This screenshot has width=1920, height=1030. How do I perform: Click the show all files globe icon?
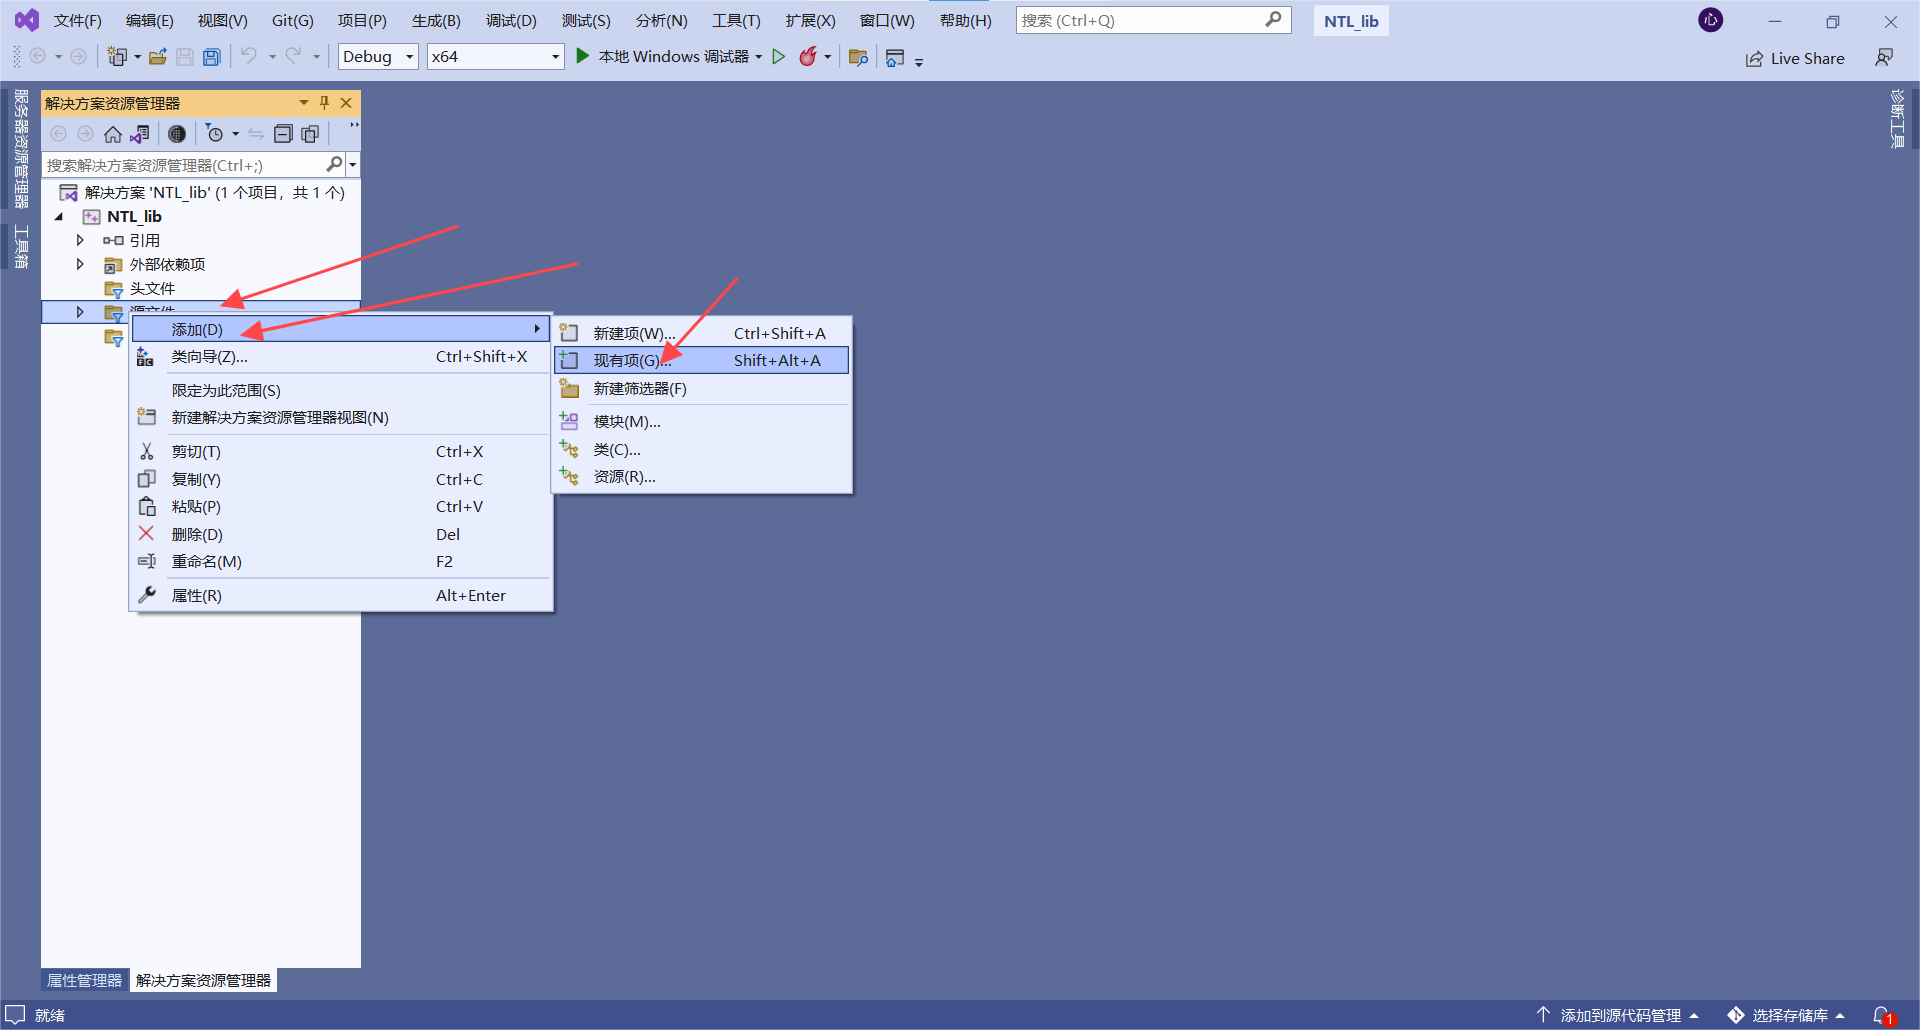[x=177, y=134]
